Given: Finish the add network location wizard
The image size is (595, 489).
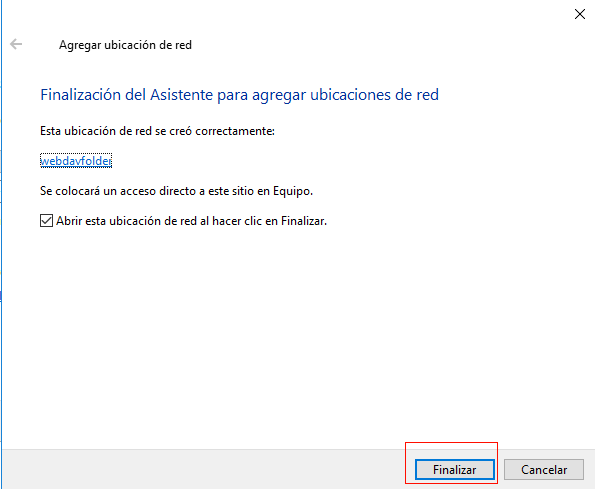Looking at the screenshot, I should [x=455, y=470].
